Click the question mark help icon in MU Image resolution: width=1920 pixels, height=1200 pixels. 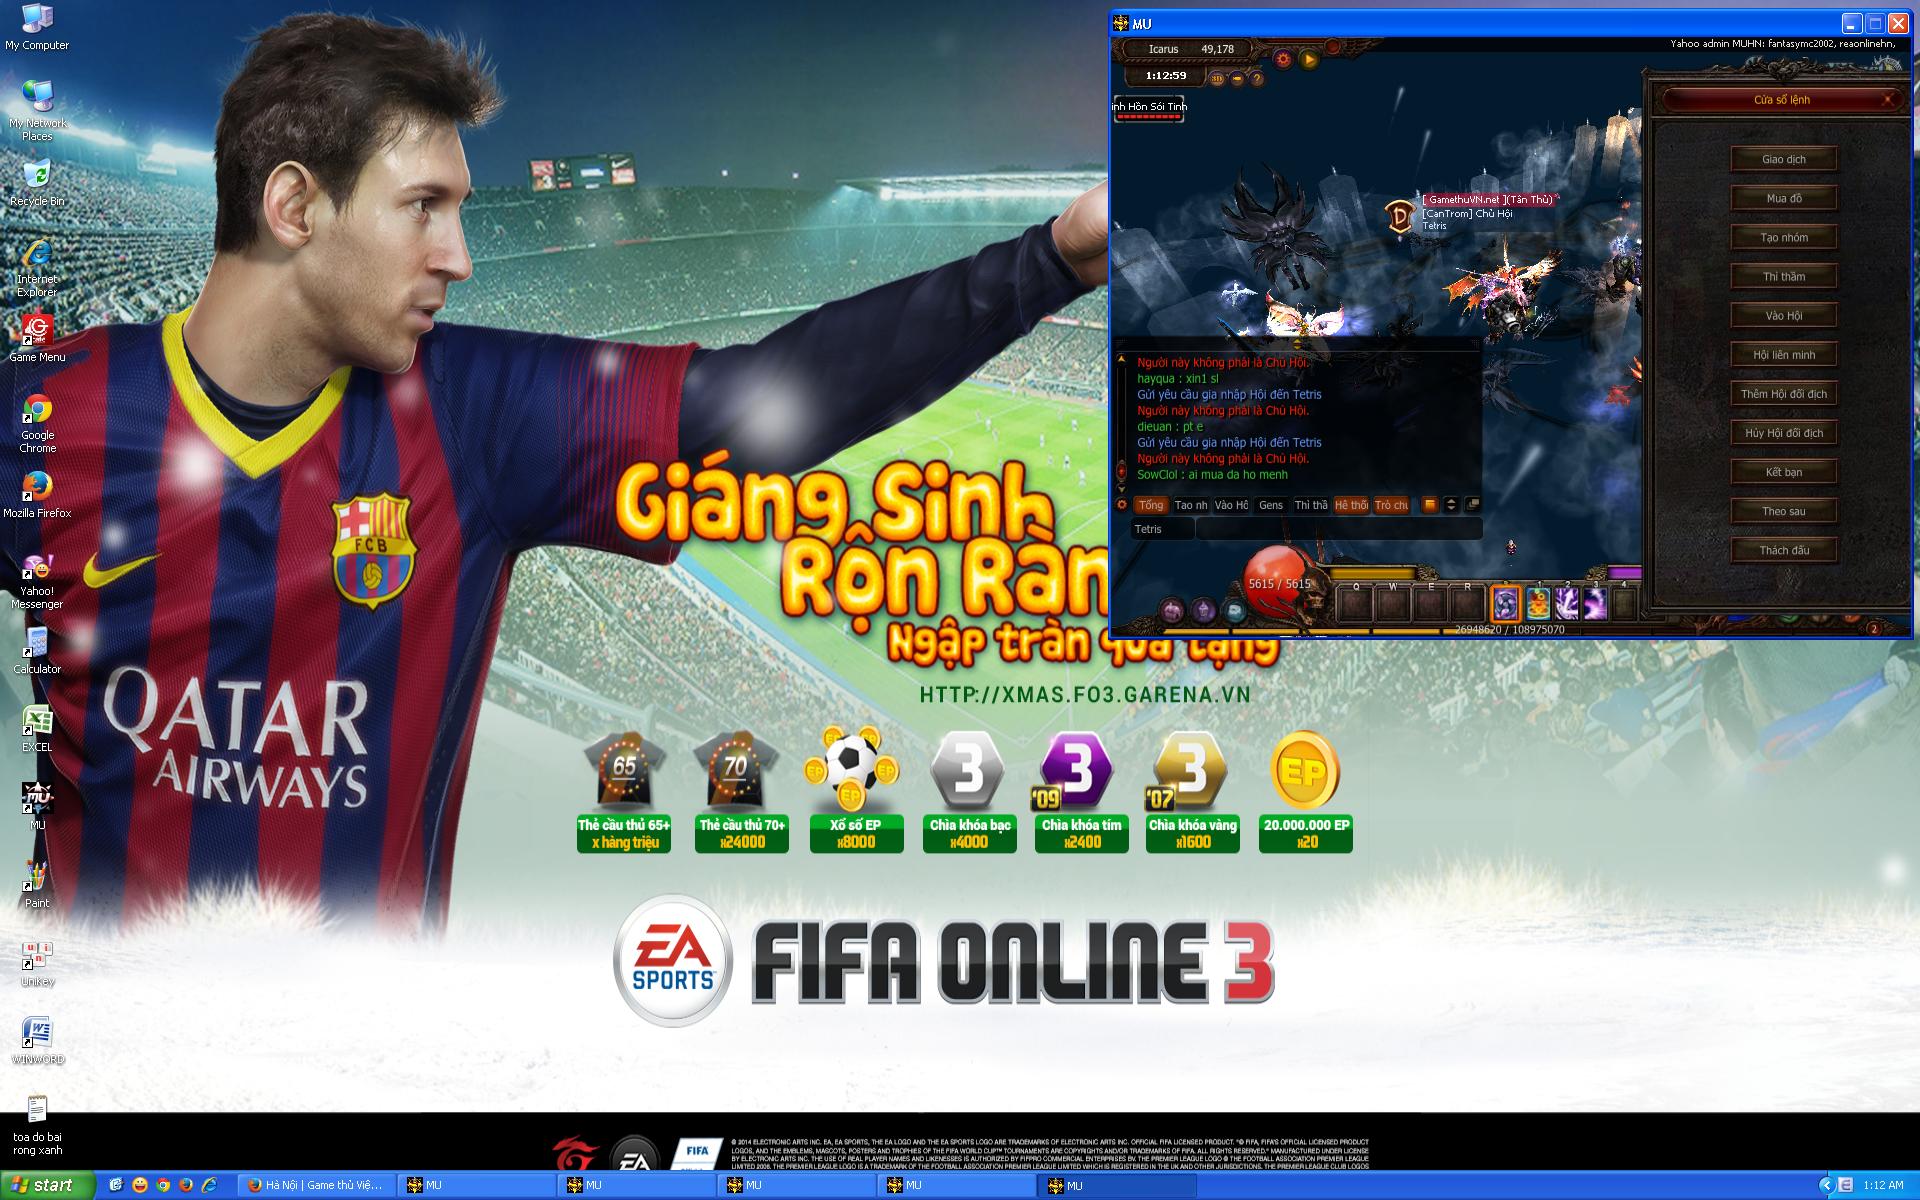pyautogui.click(x=1257, y=77)
